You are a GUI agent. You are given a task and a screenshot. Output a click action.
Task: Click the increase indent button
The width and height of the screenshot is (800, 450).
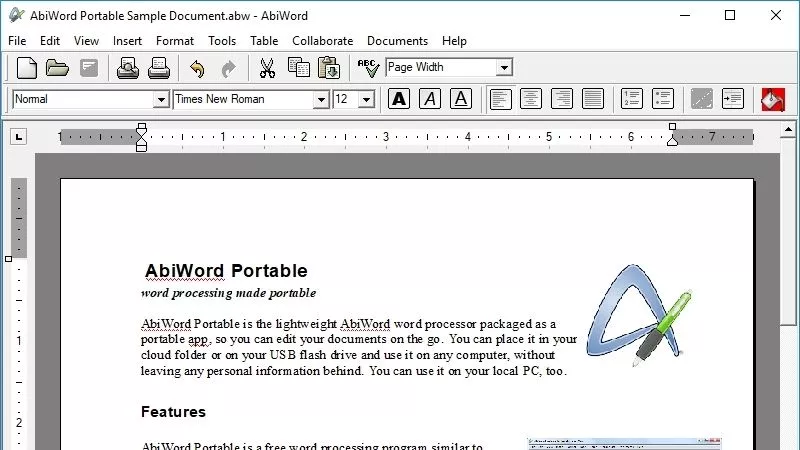(732, 99)
